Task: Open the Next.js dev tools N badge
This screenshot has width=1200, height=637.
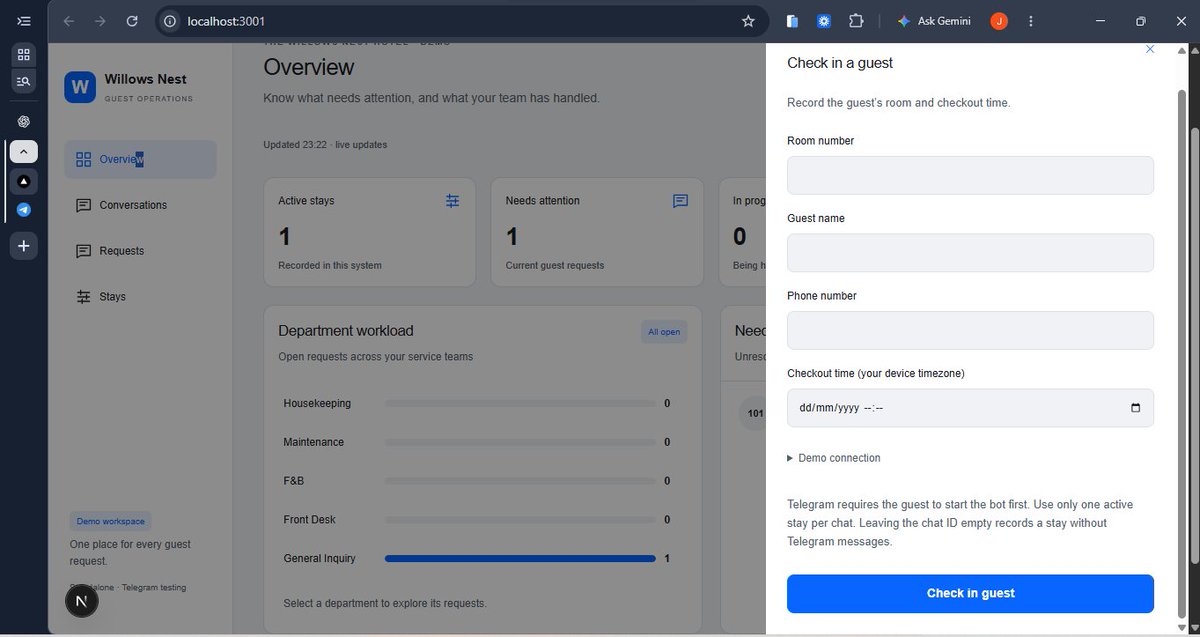Action: (82, 601)
